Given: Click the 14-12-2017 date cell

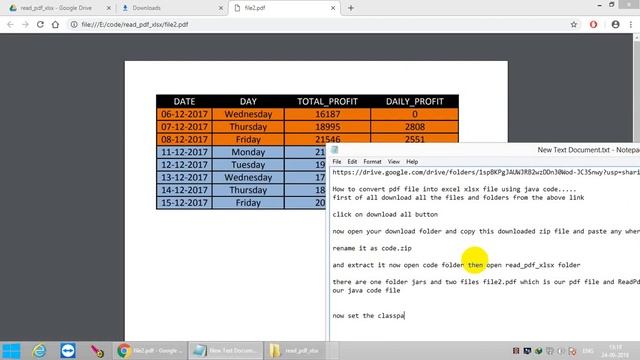Looking at the screenshot, I should (x=184, y=190).
